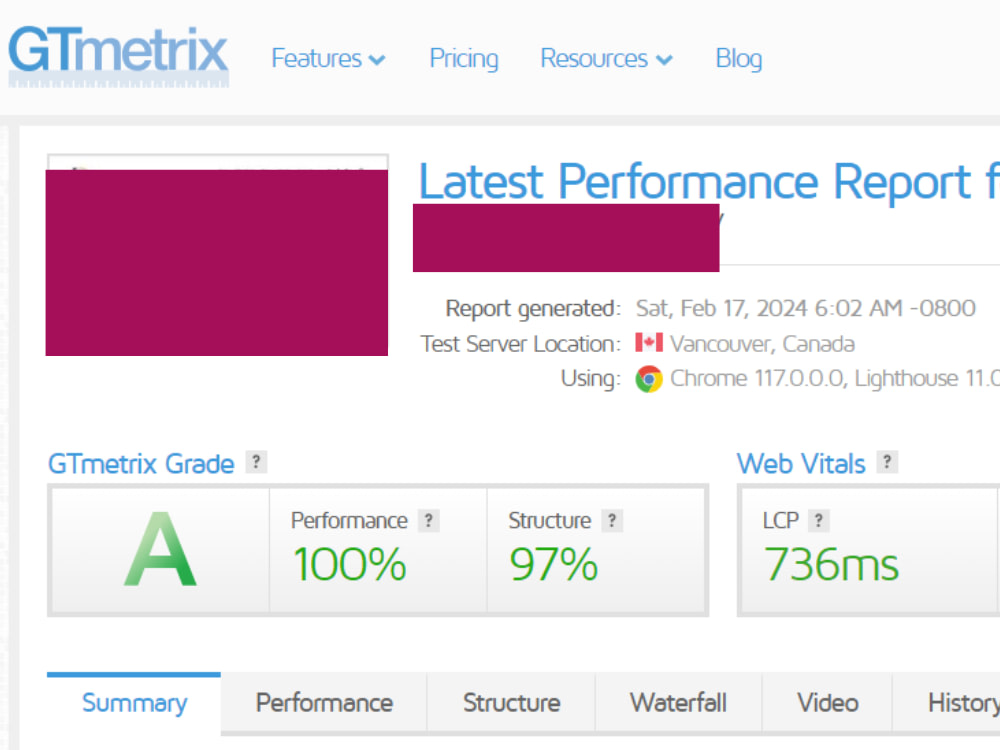The width and height of the screenshot is (1000, 750).
Task: Click the 100% performance score
Action: [349, 564]
